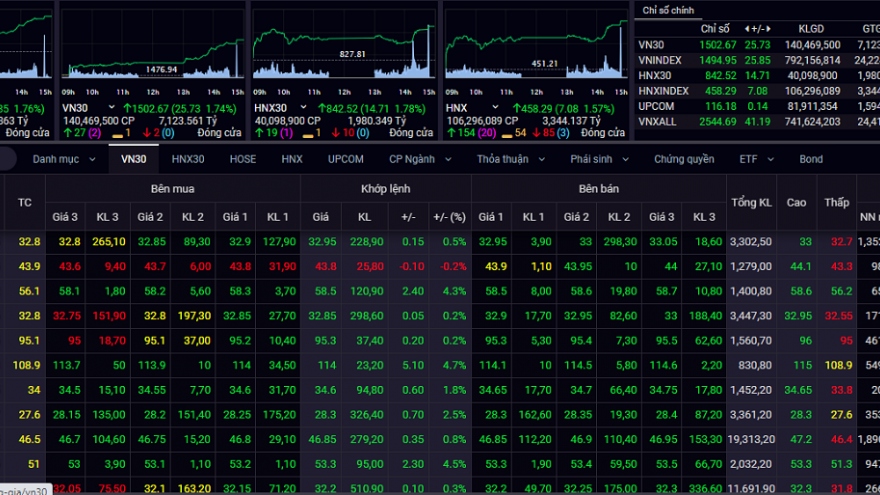Click the green up arrow beside the HNX30 index value
Image resolution: width=880 pixels, height=495 pixels.
pyautogui.click(x=321, y=107)
